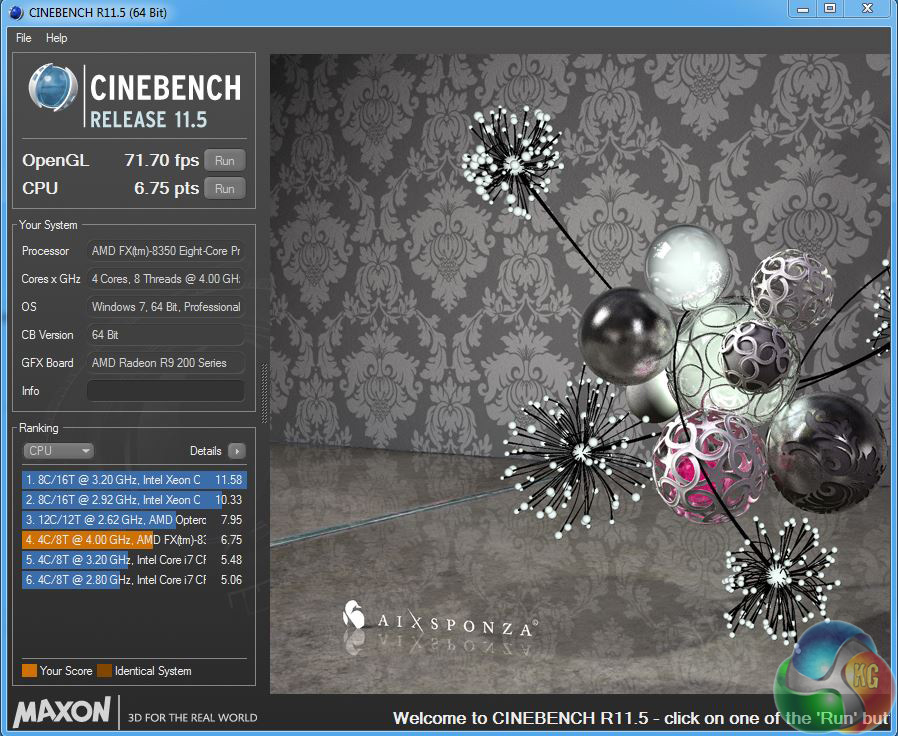
Task: Open the File menu
Action: pyautogui.click(x=23, y=38)
